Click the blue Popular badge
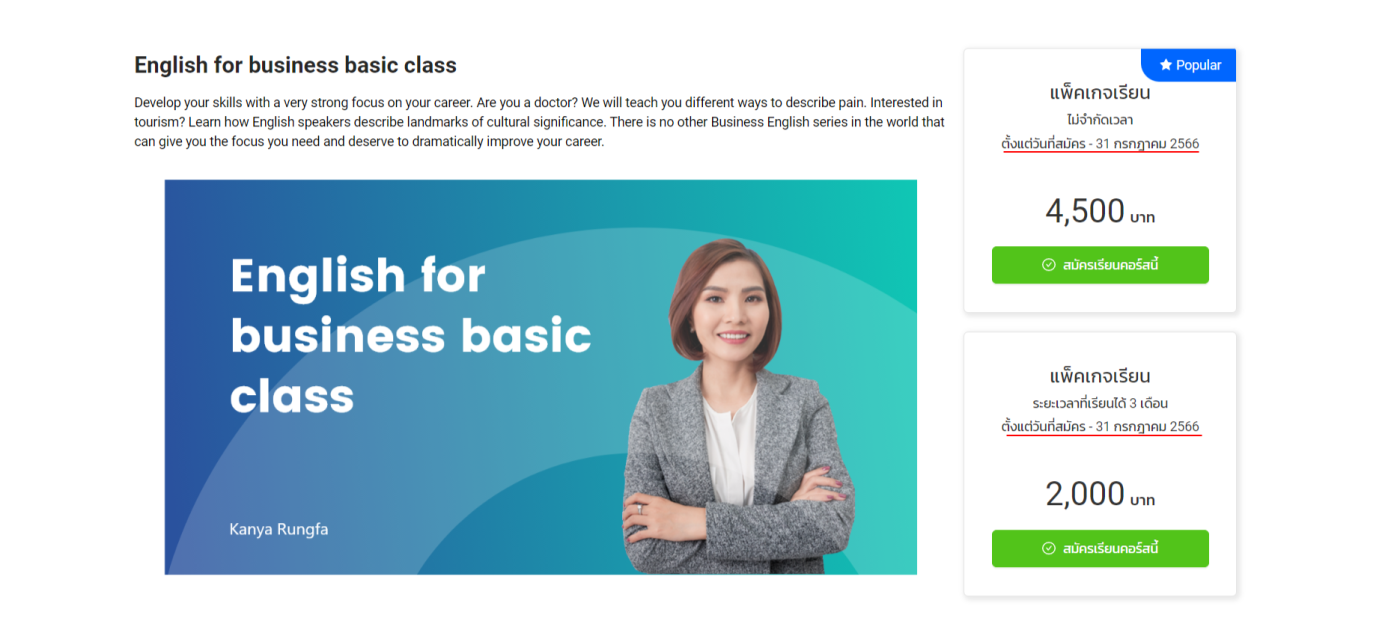This screenshot has width=1400, height=621. point(1189,65)
